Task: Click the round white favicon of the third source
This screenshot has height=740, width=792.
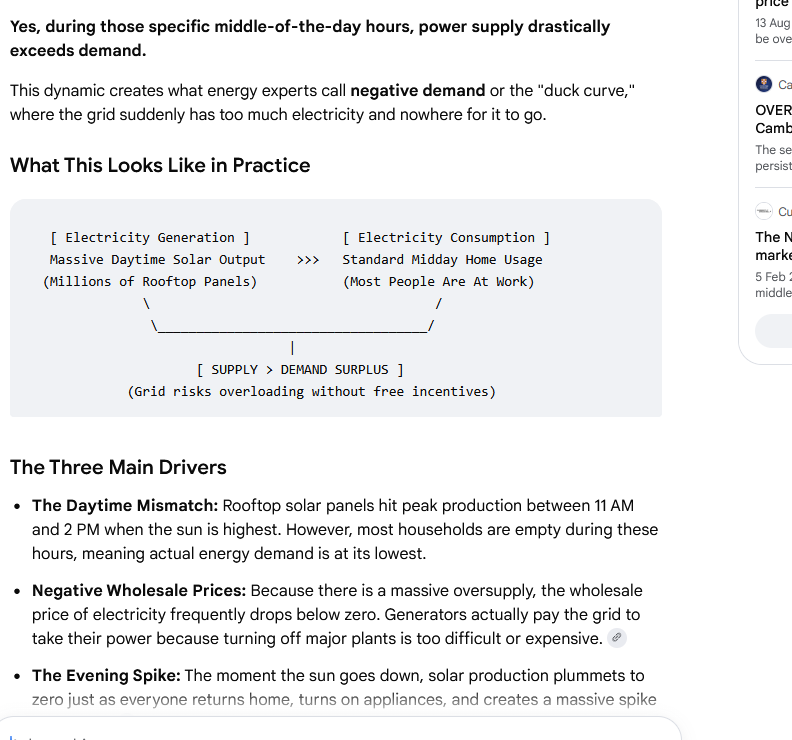Action: (764, 211)
